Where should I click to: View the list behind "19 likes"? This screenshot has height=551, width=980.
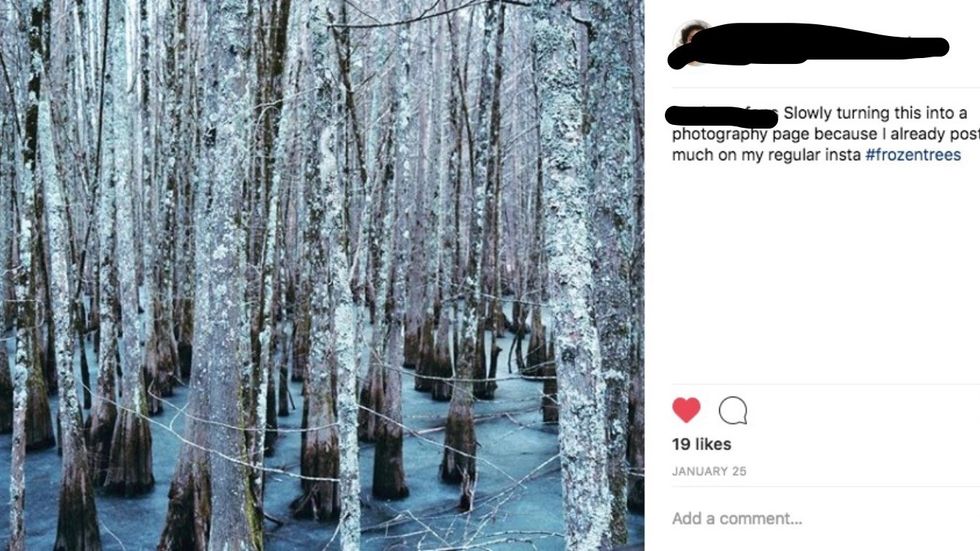tap(701, 444)
